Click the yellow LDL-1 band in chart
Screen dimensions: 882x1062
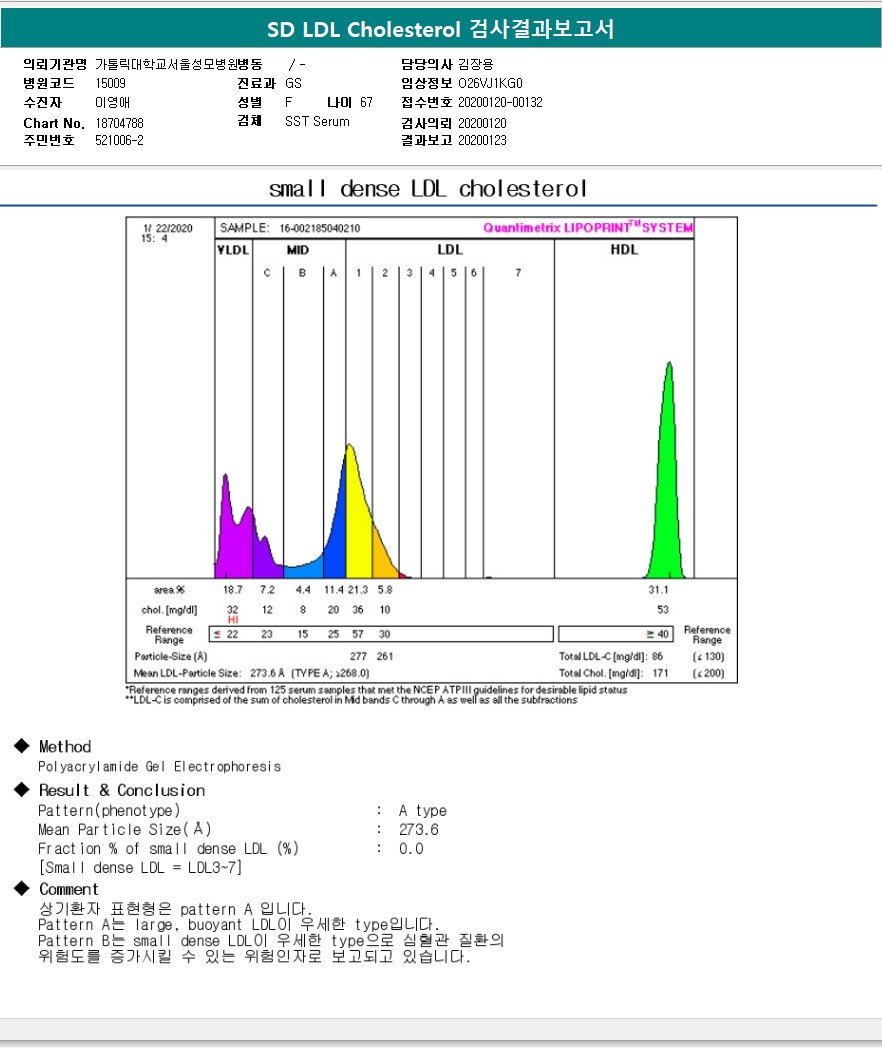[x=358, y=522]
